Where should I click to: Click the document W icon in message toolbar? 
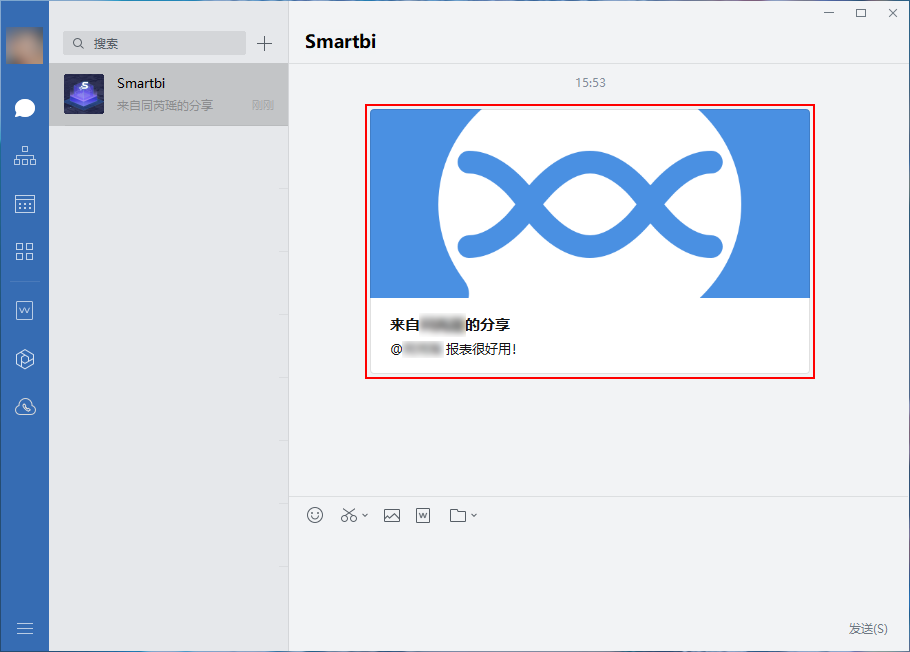423,515
